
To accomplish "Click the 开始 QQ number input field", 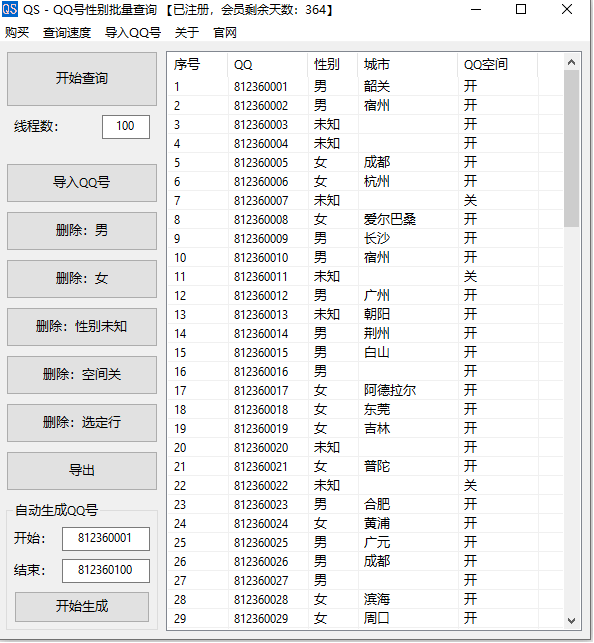I will (x=106, y=538).
